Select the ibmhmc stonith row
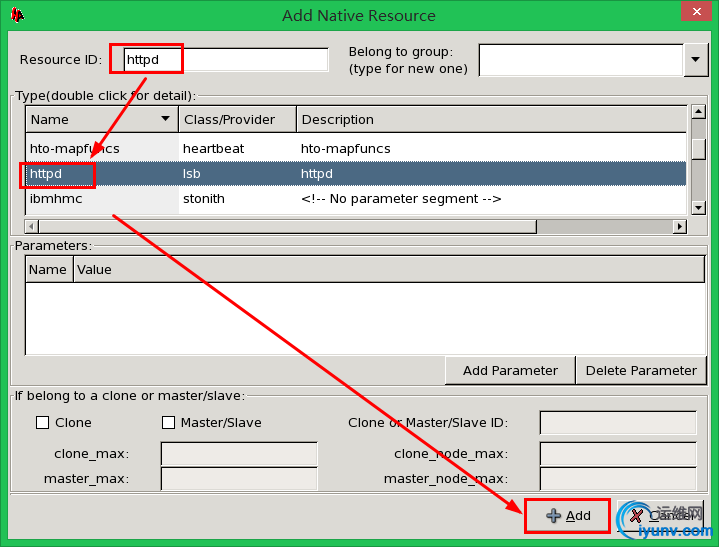Image resolution: width=719 pixels, height=547 pixels. click(356, 199)
